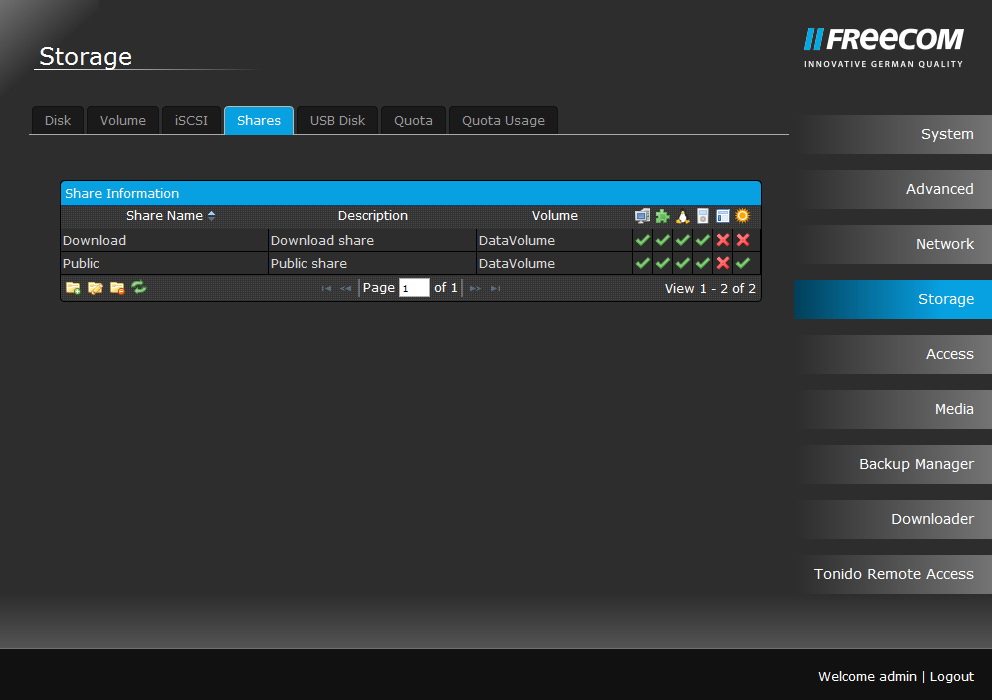Image resolution: width=992 pixels, height=700 pixels.
Task: Click the delete share folder icon
Action: (x=117, y=288)
